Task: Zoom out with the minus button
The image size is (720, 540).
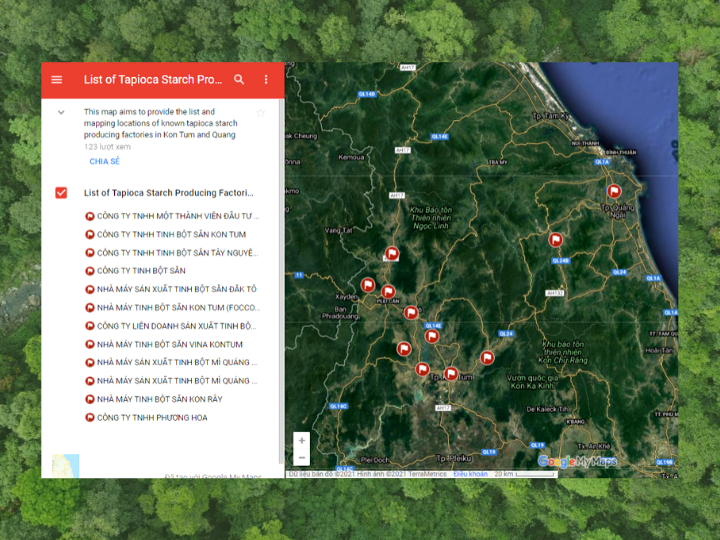Action: pos(302,457)
